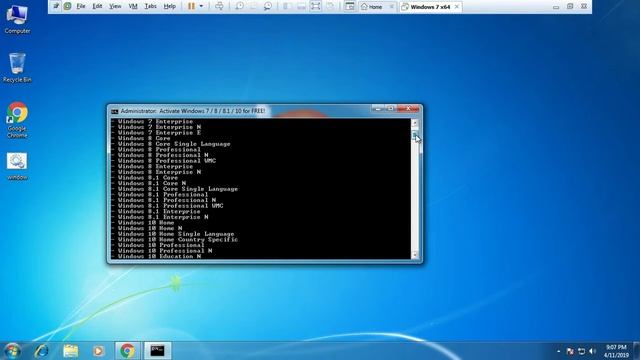Close the Administrator console window
This screenshot has width=640, height=360.
(x=408, y=109)
